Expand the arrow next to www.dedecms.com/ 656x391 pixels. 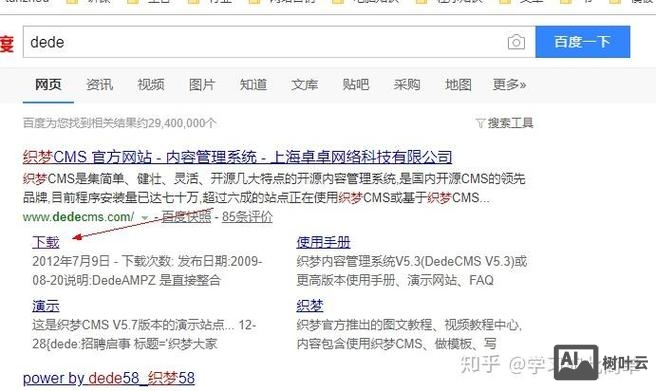(x=145, y=217)
